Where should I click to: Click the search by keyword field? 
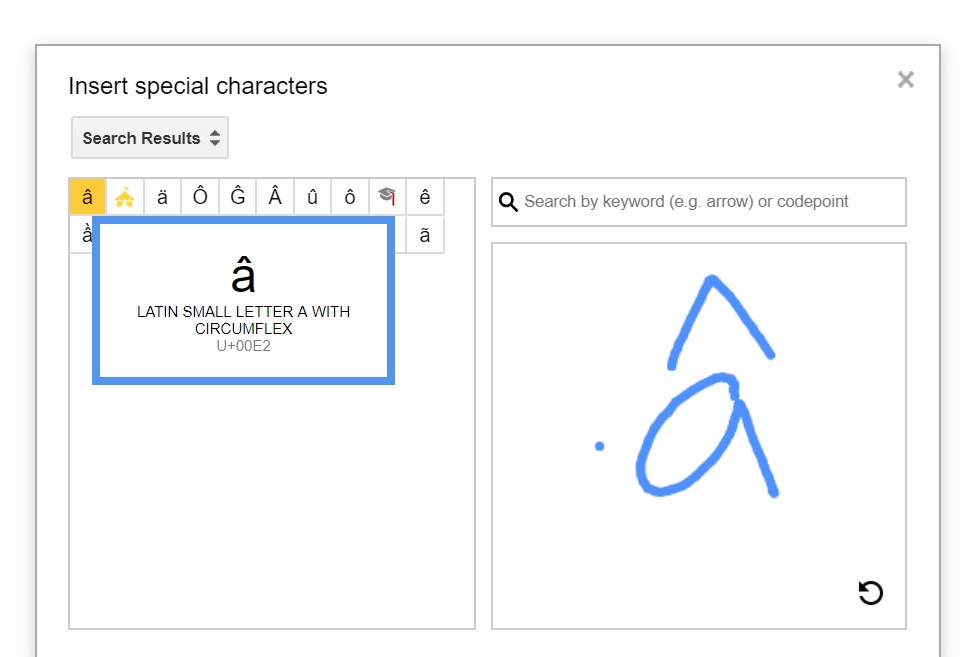(710, 202)
